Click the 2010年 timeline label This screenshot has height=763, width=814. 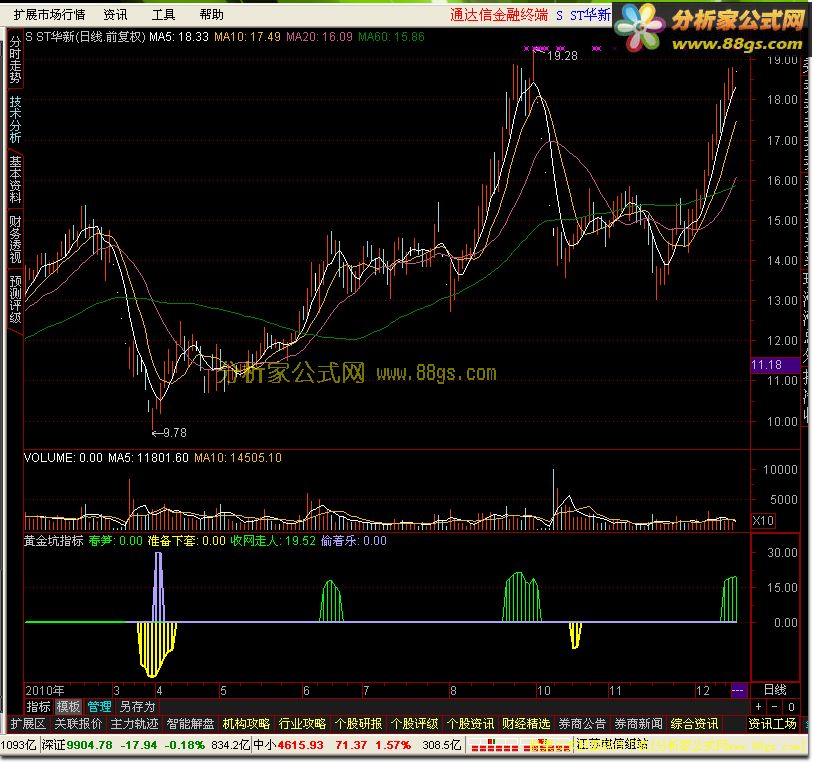tap(45, 690)
